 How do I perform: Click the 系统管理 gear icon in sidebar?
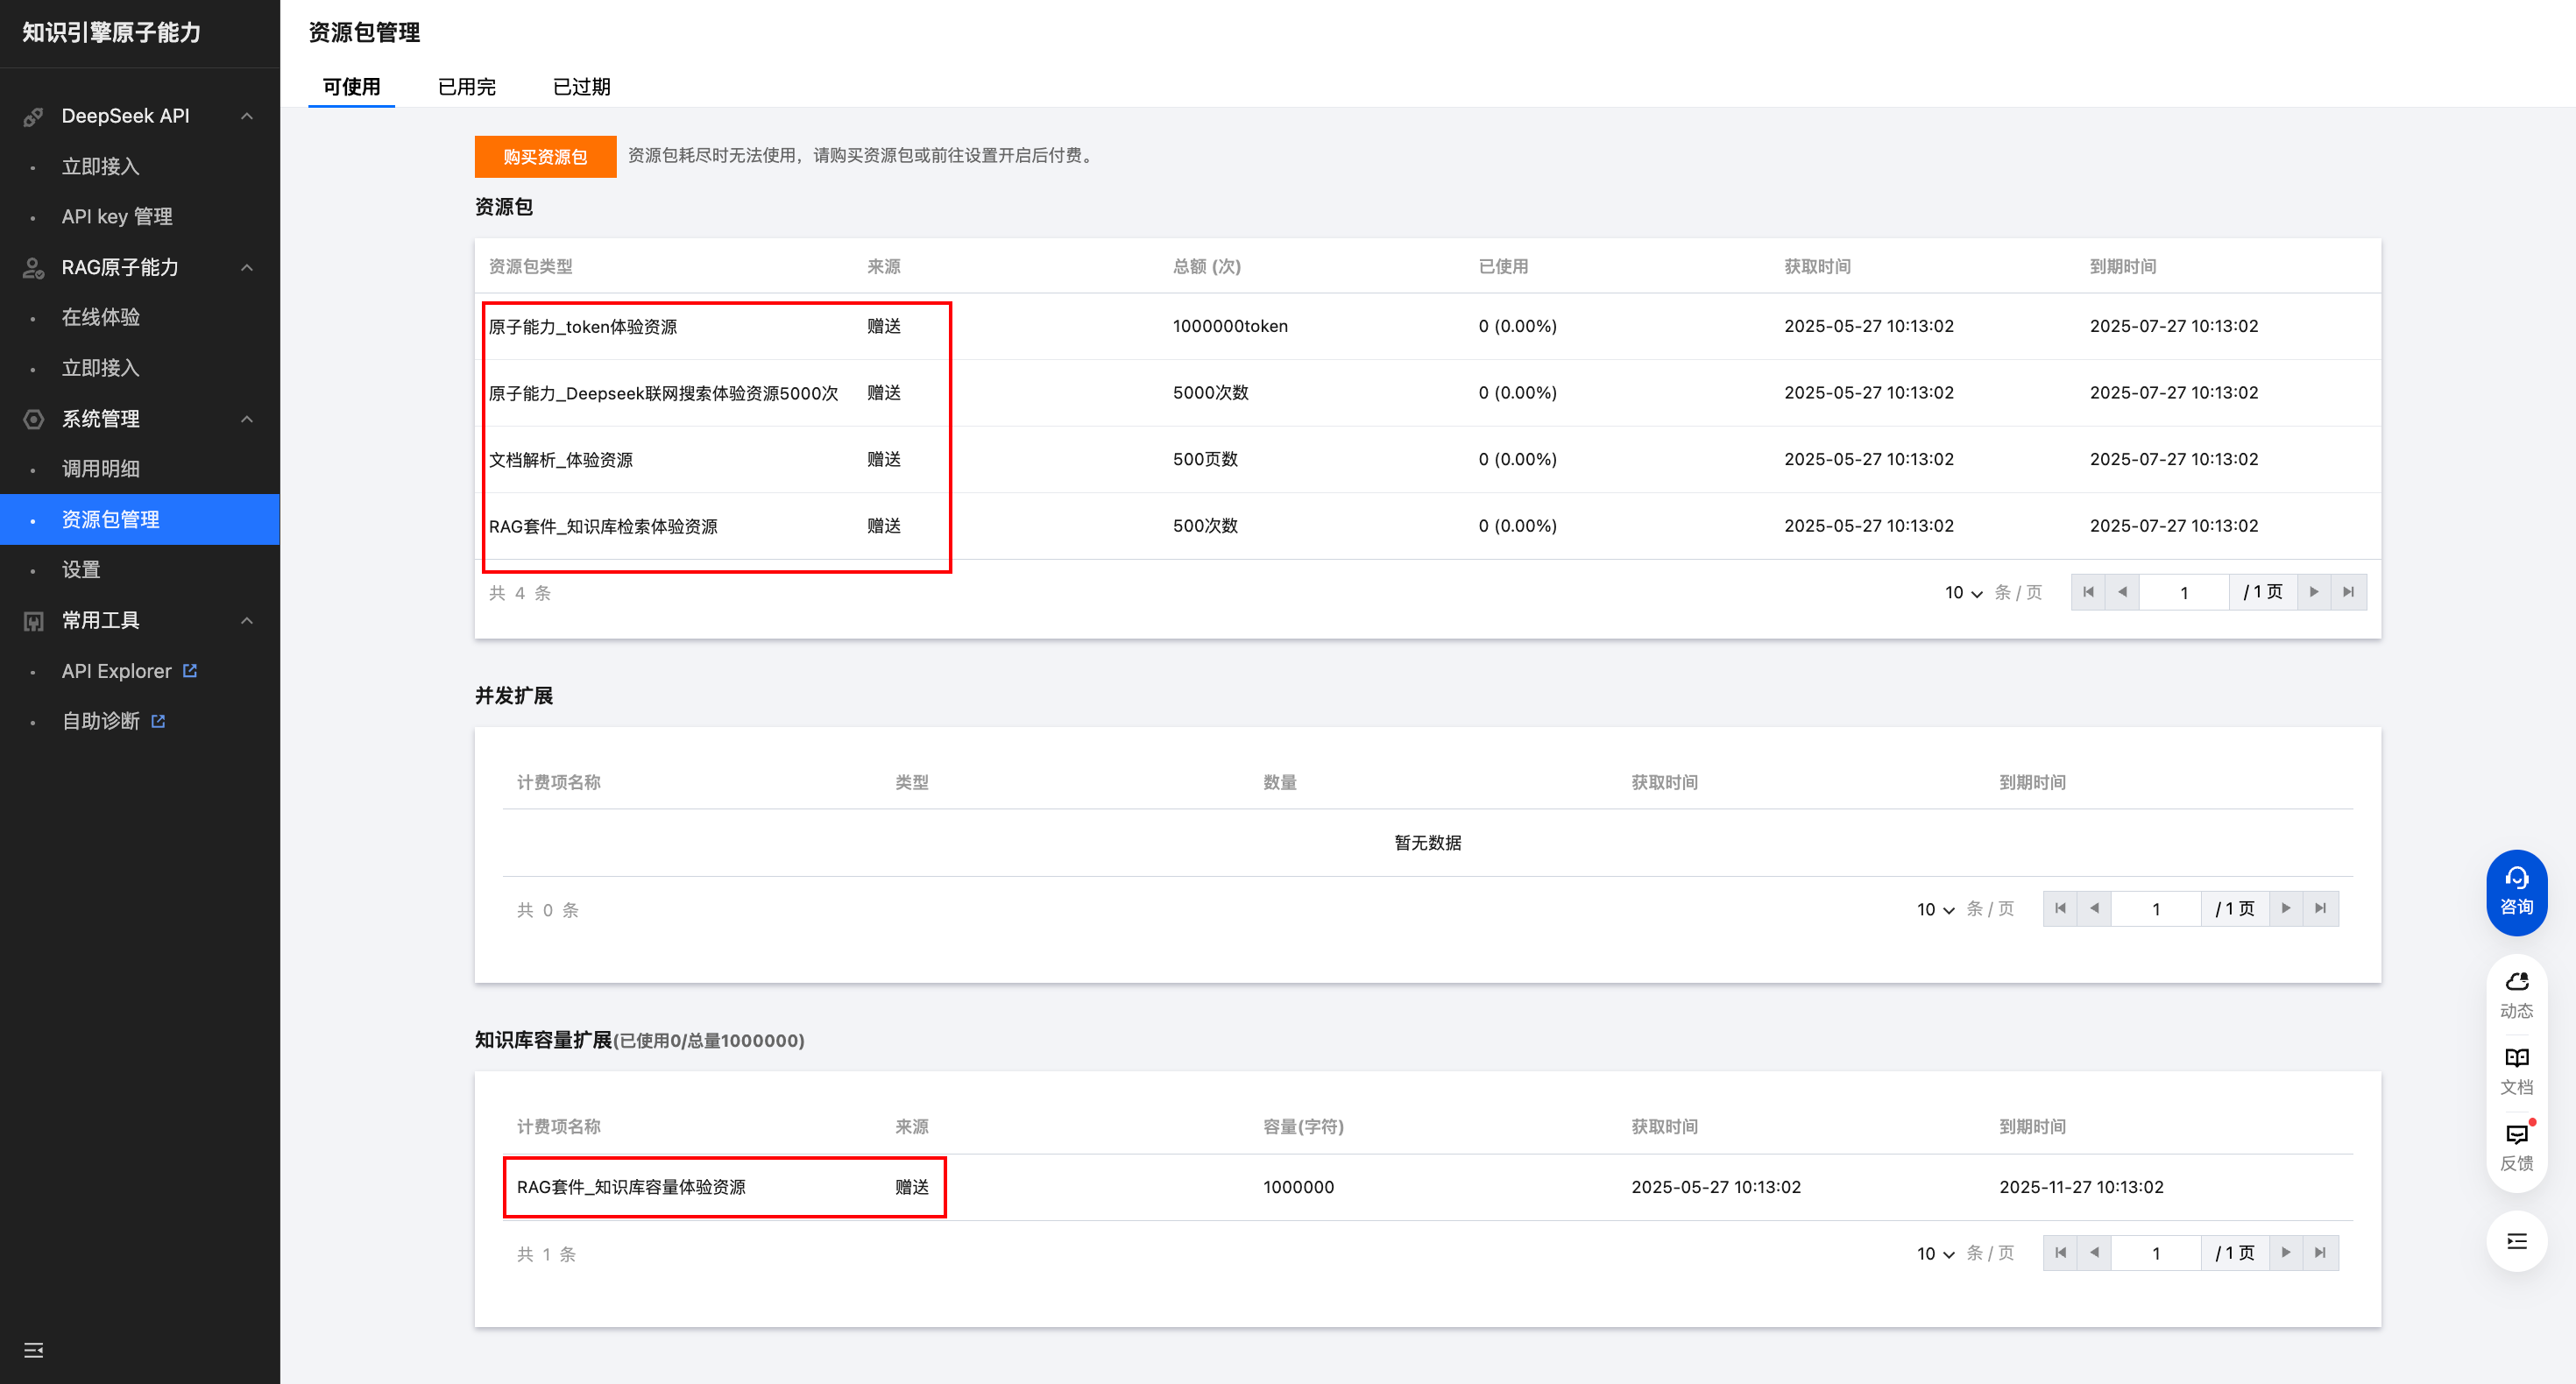[33, 419]
